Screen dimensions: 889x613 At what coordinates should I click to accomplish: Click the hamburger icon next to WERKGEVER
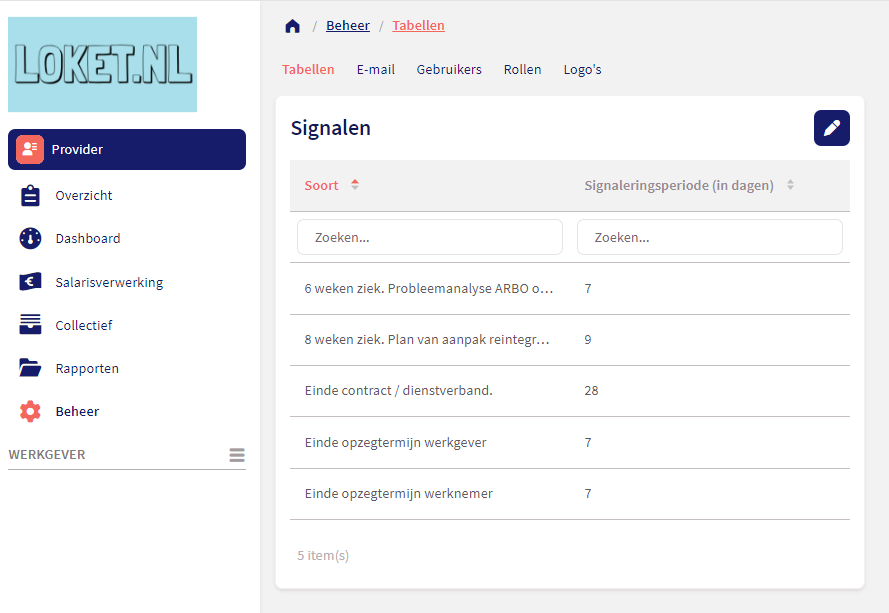tap(237, 454)
